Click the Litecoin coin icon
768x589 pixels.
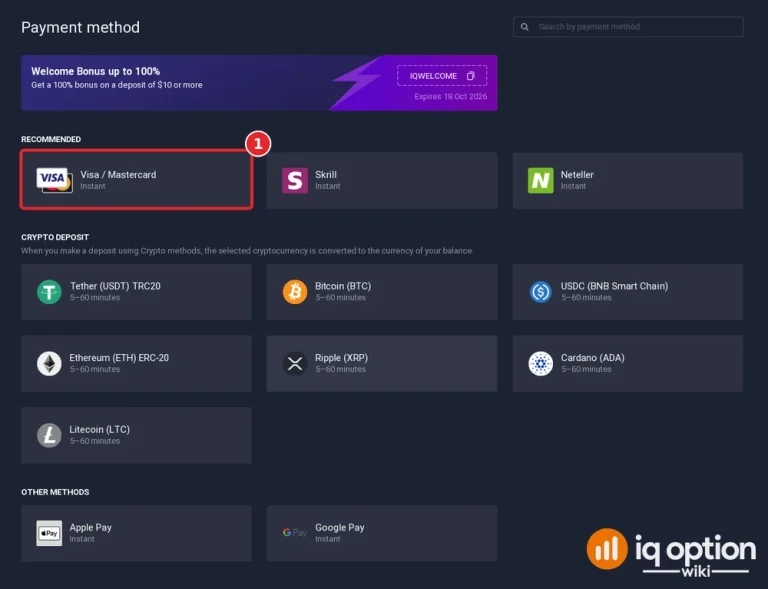pyautogui.click(x=49, y=435)
